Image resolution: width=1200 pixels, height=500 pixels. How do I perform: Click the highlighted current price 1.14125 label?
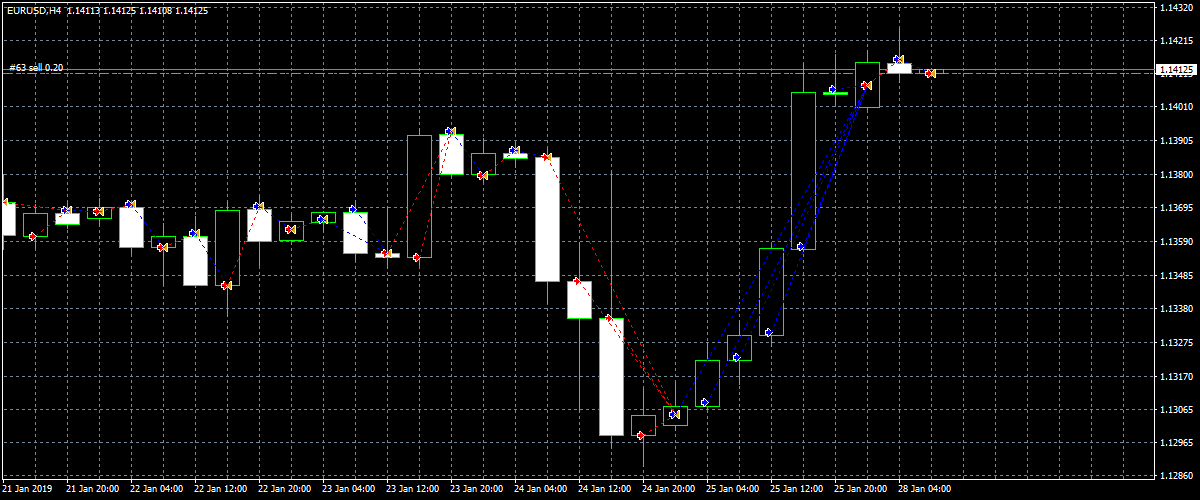click(1176, 70)
